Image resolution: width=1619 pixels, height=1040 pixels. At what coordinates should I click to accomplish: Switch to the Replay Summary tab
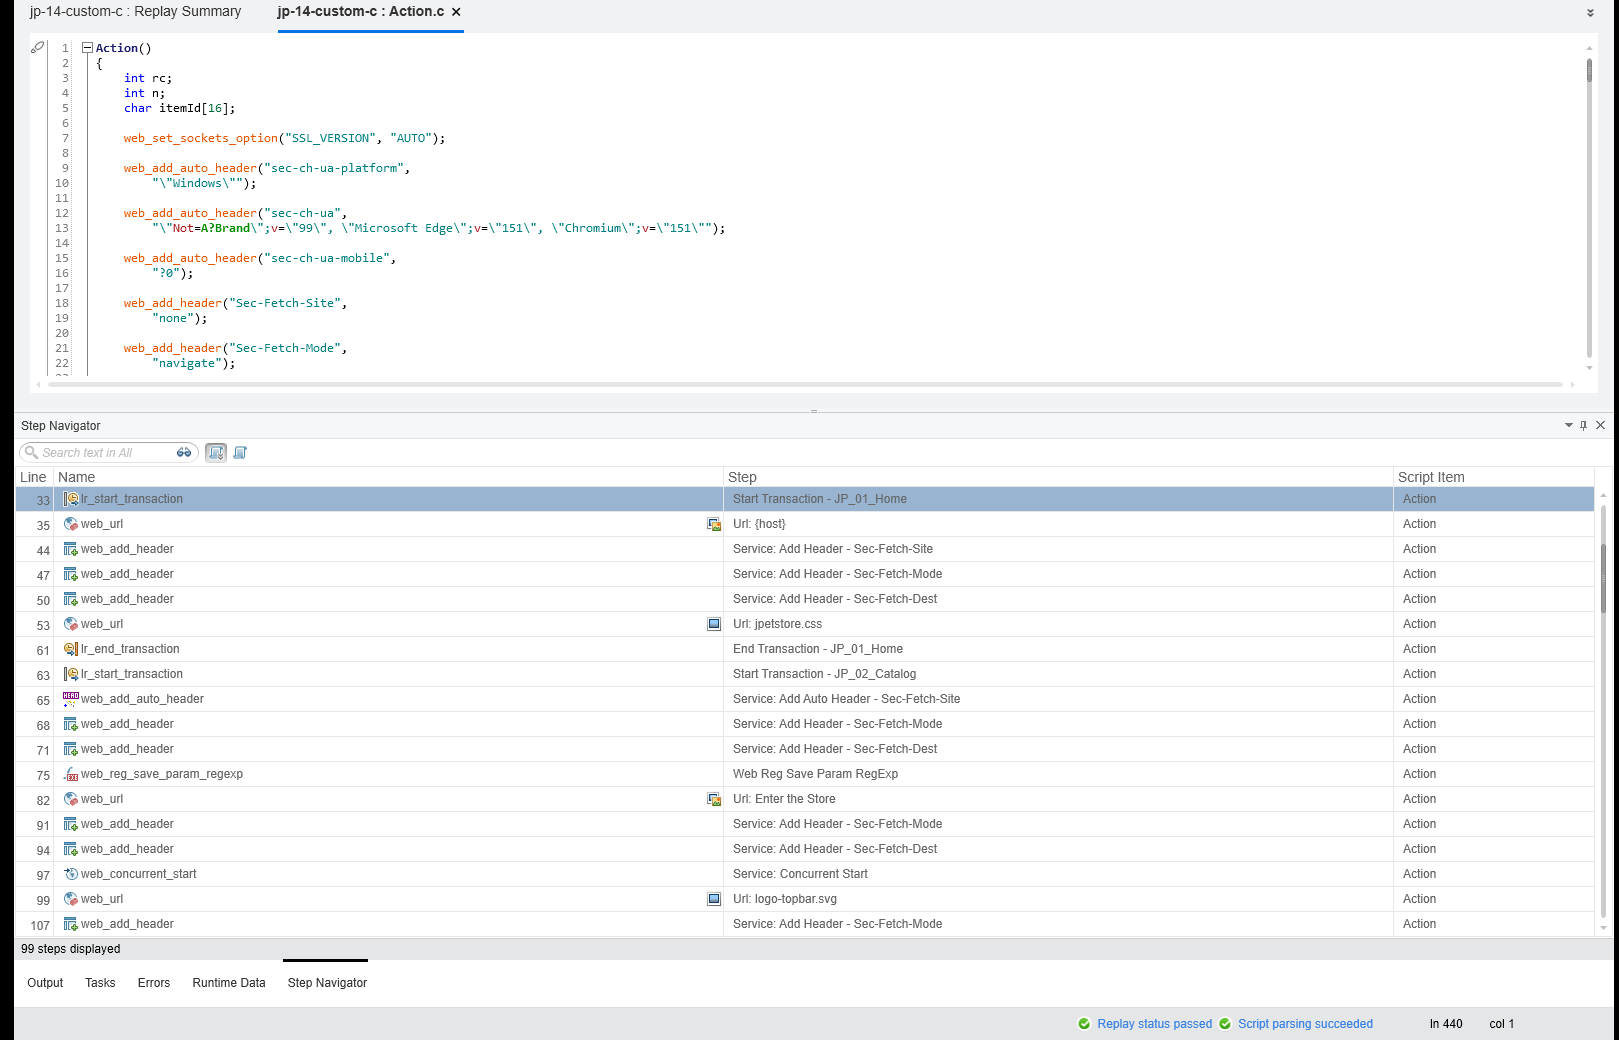(135, 12)
